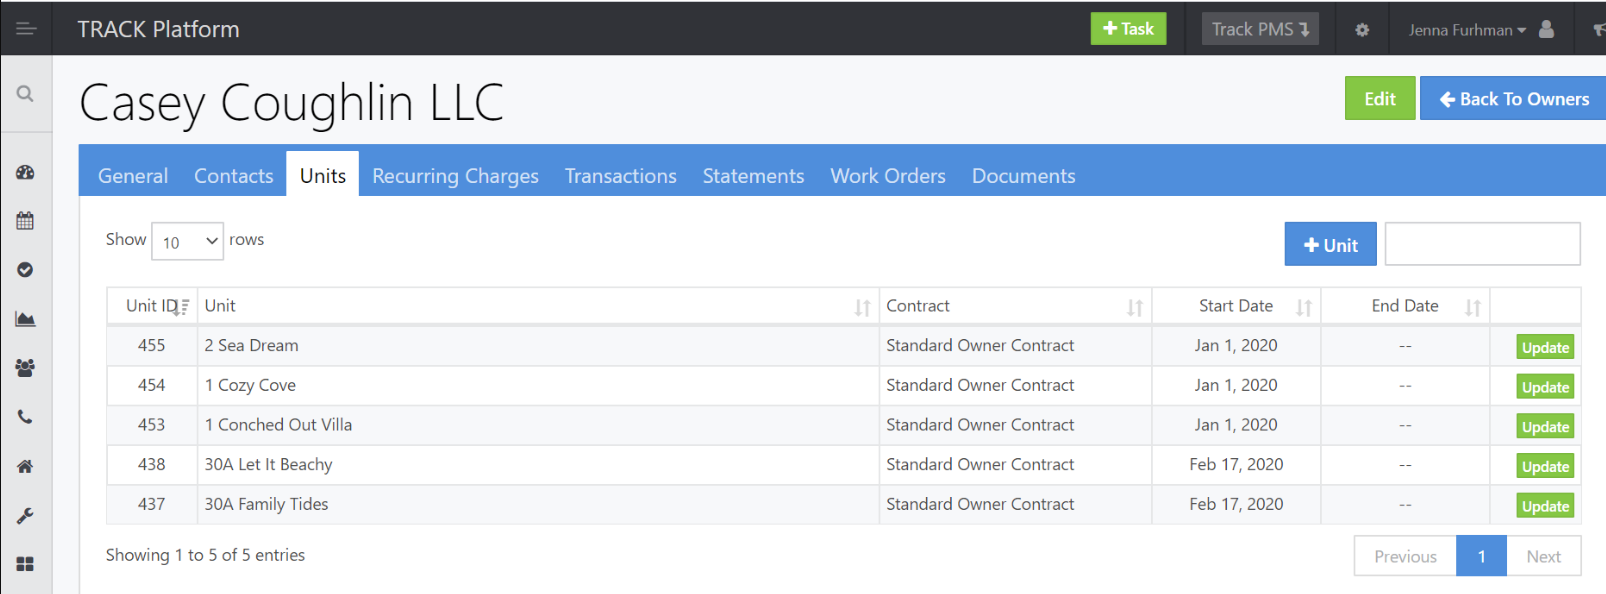Click the Showing 1 to 5 entries text
The height and width of the screenshot is (594, 1606).
click(x=205, y=555)
